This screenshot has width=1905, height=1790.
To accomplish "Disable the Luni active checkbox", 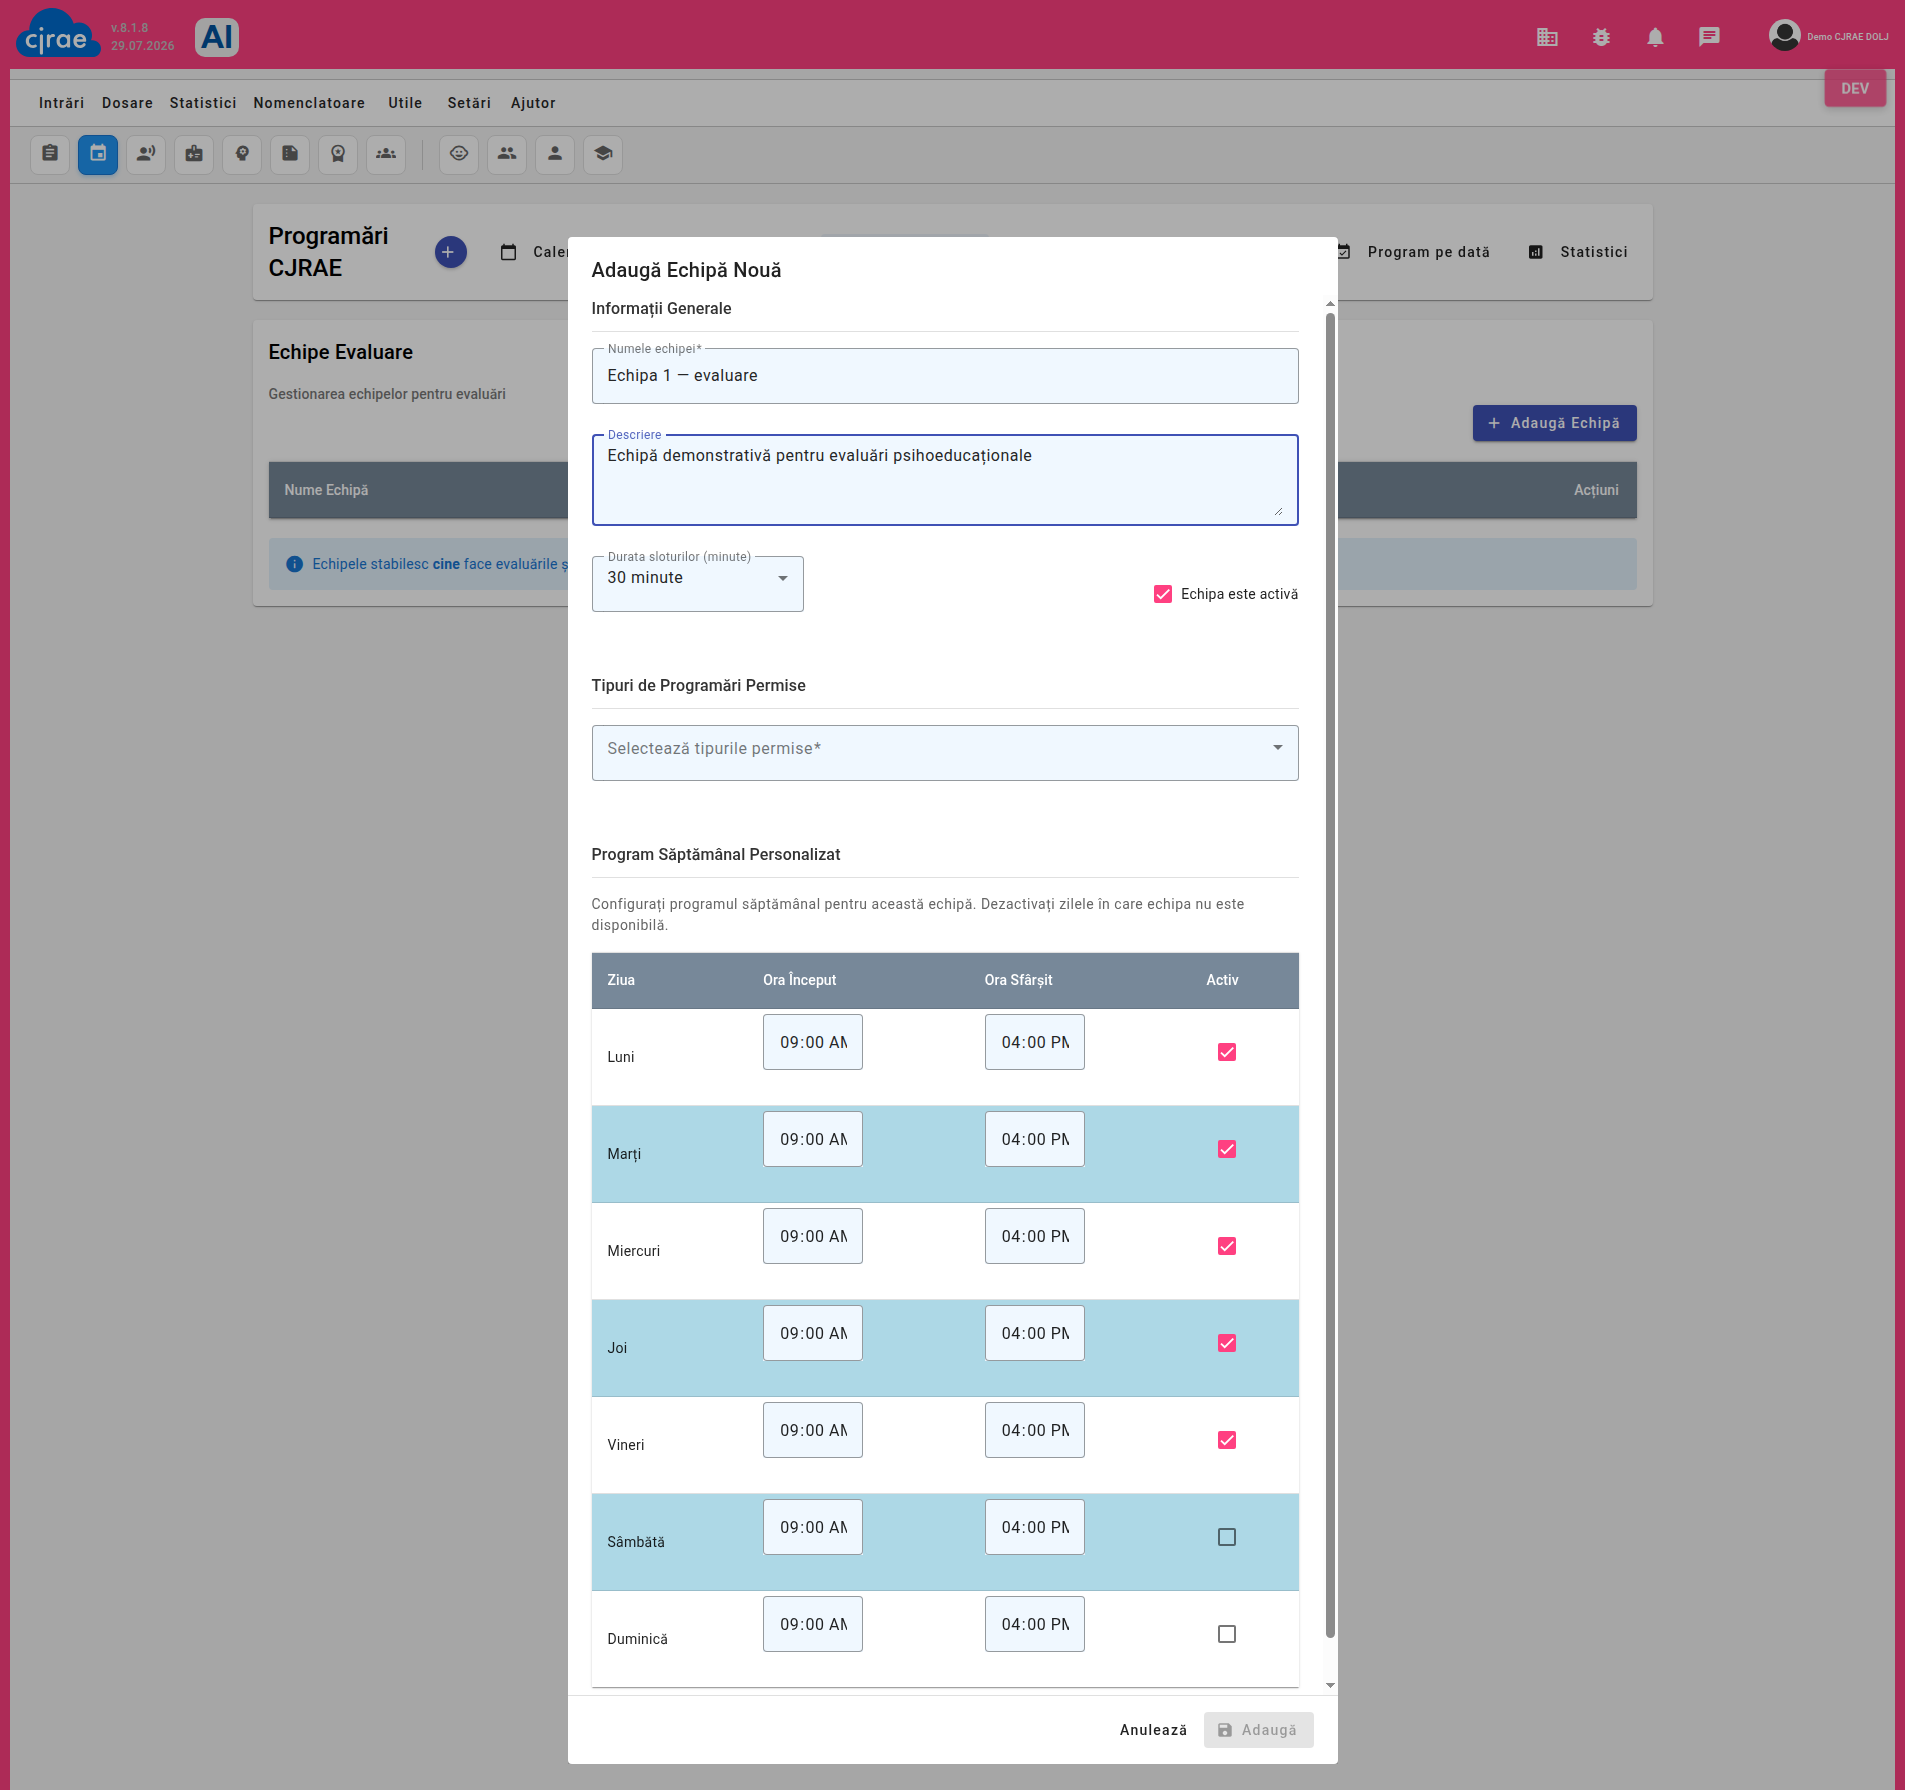I will pos(1227,1052).
